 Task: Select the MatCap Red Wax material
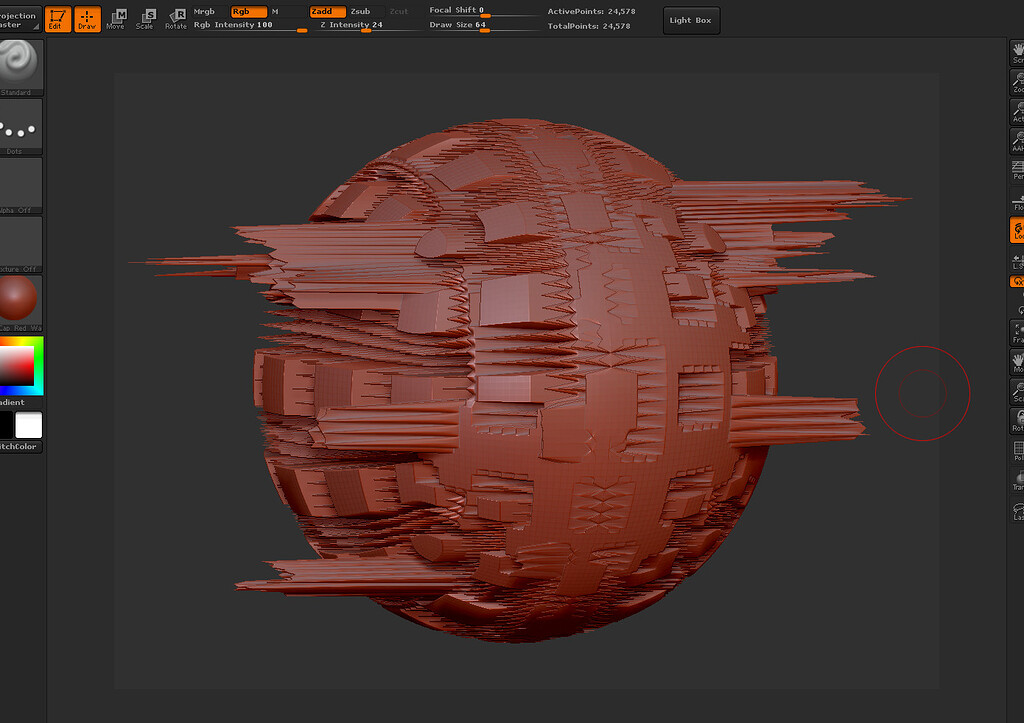pyautogui.click(x=18, y=298)
